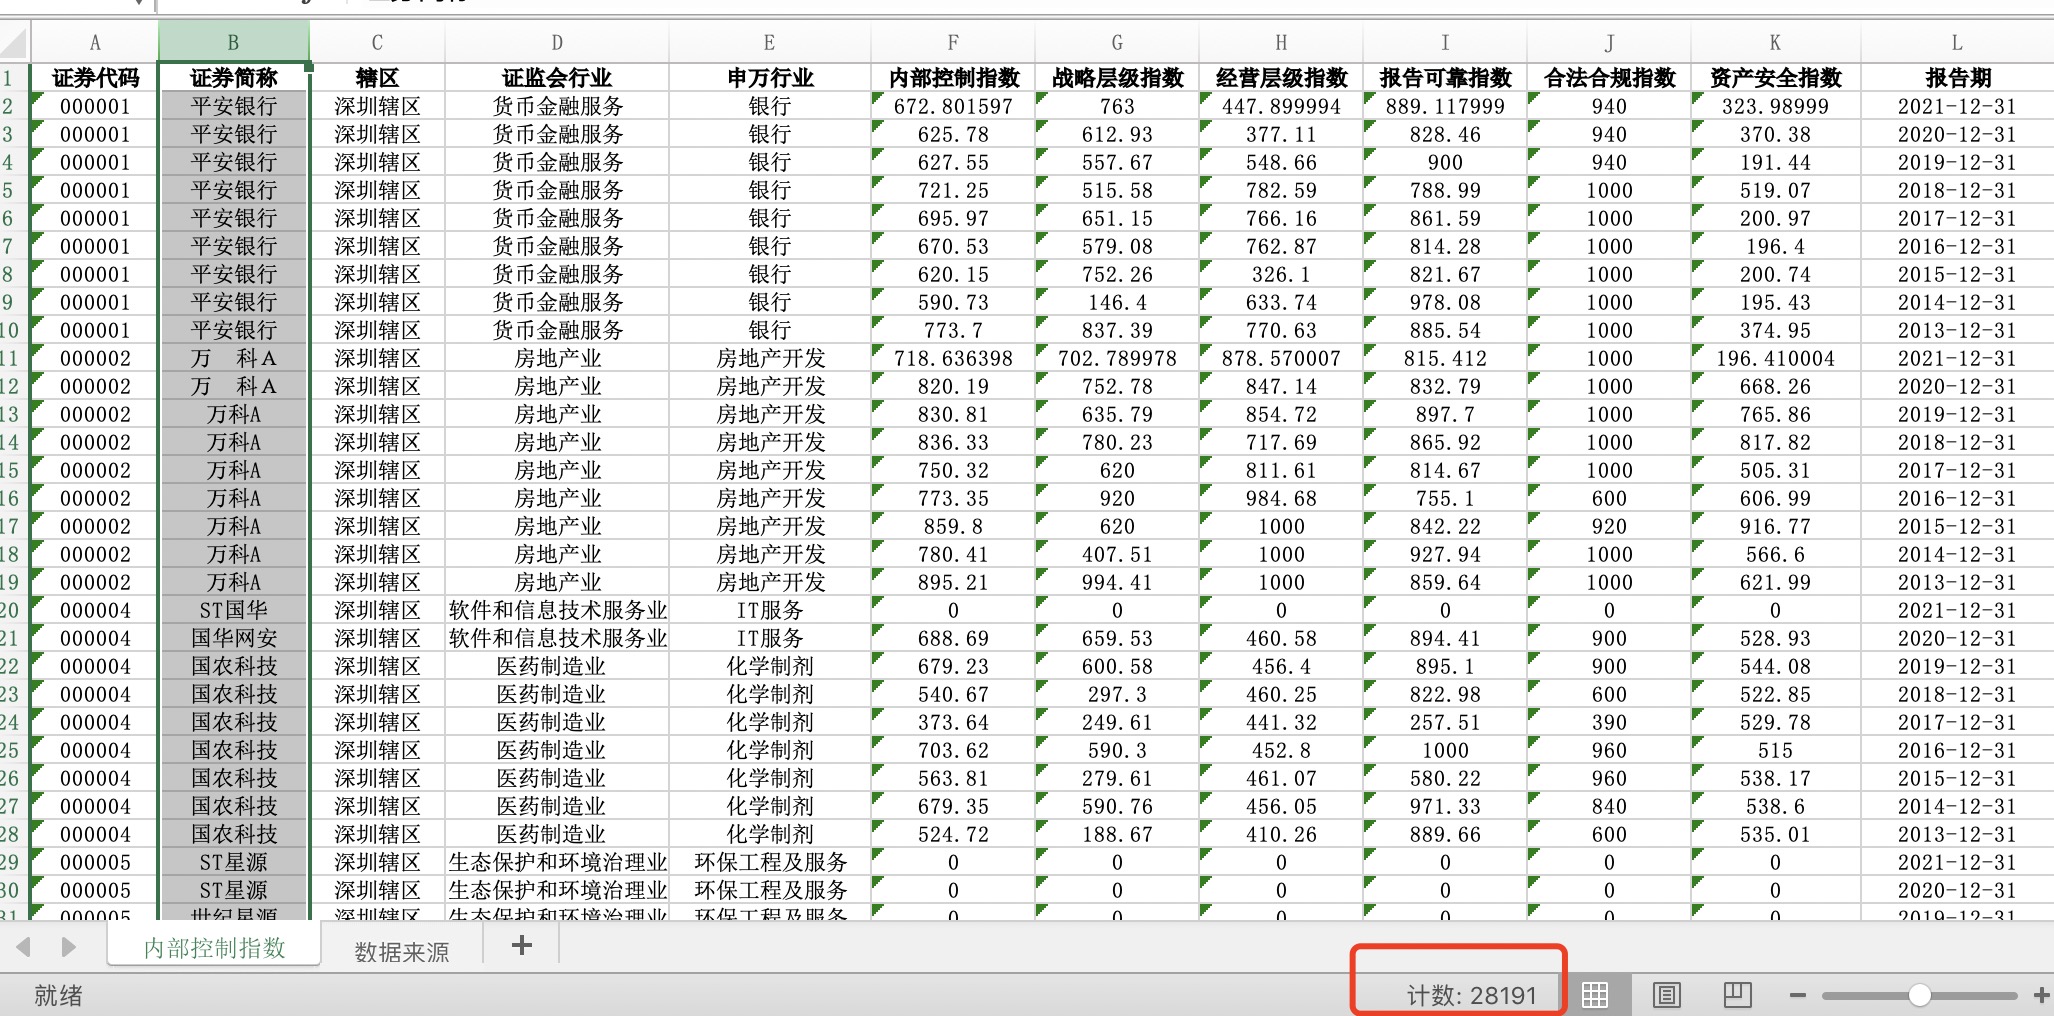Image resolution: width=2054 pixels, height=1016 pixels.
Task: Click the zoom in plus icon
Action: (2042, 995)
